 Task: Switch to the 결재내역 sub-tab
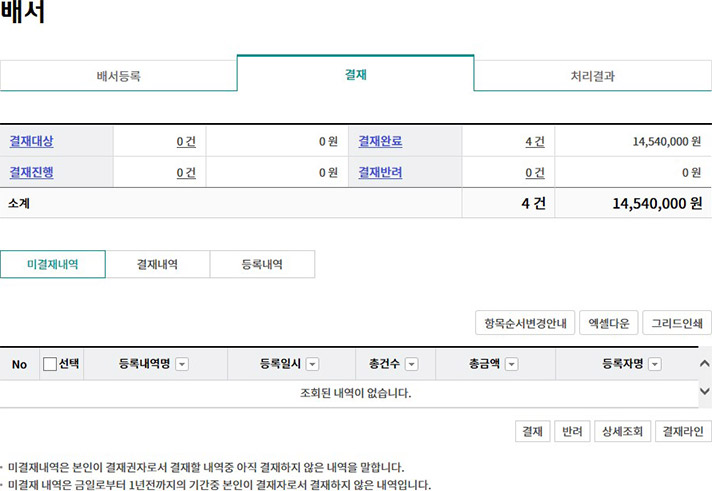click(x=157, y=264)
